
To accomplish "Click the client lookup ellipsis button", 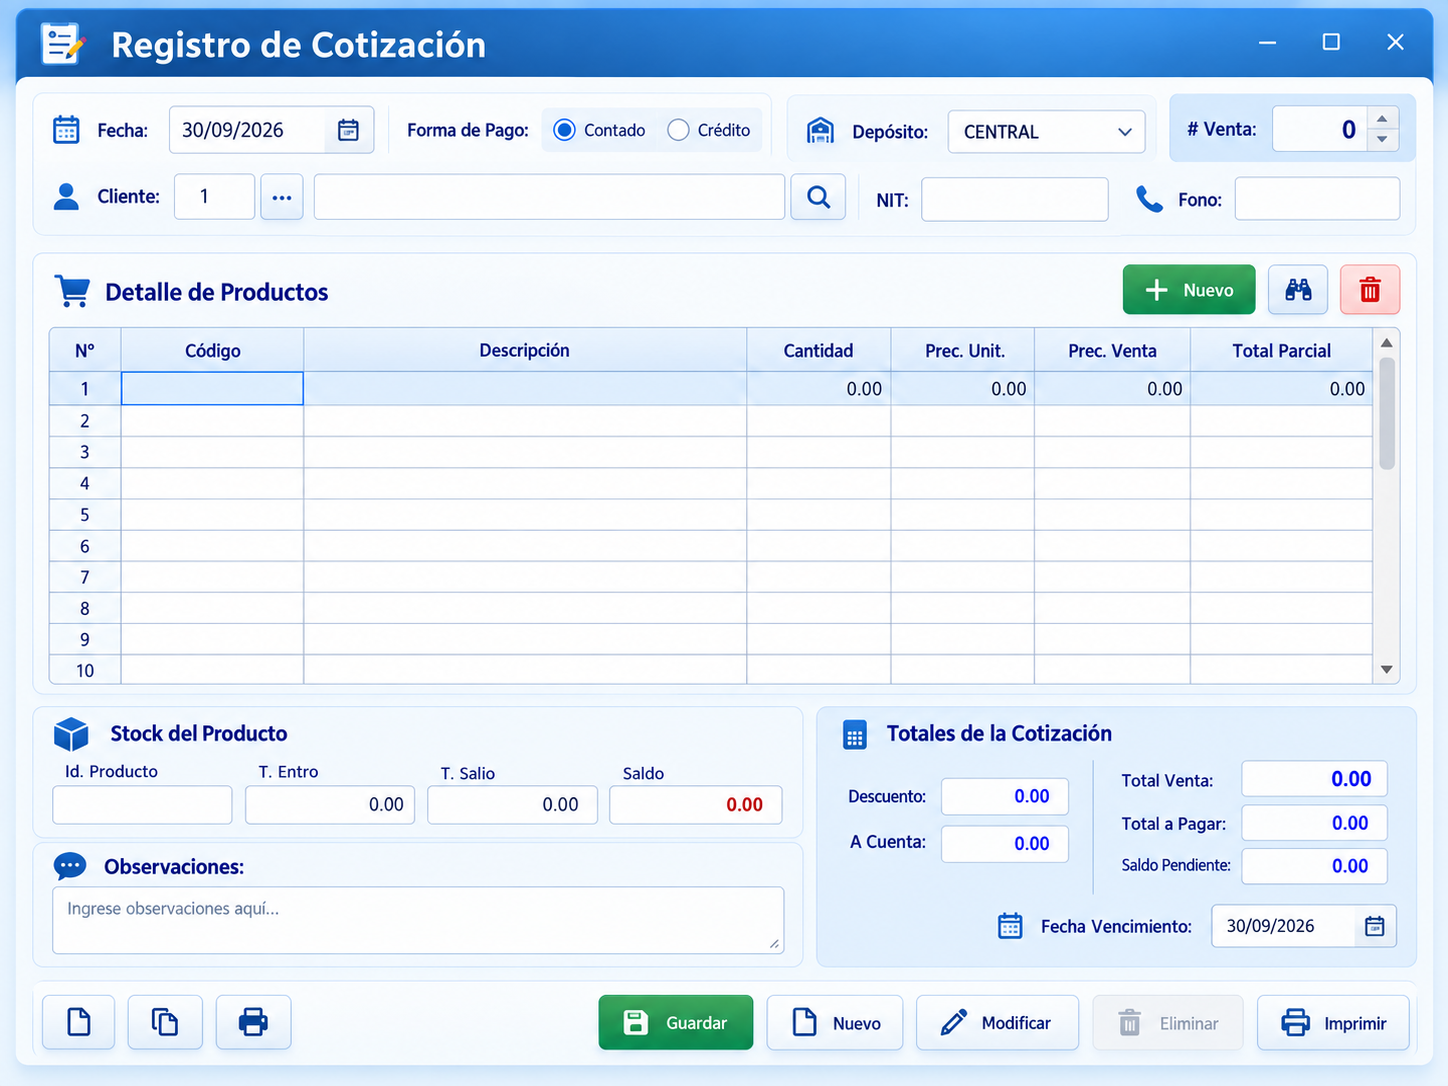I will [282, 197].
